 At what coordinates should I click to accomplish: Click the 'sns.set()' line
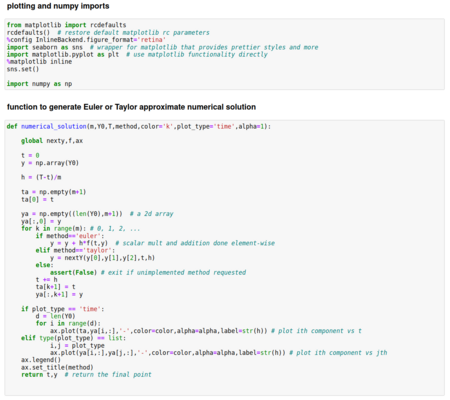(23, 69)
